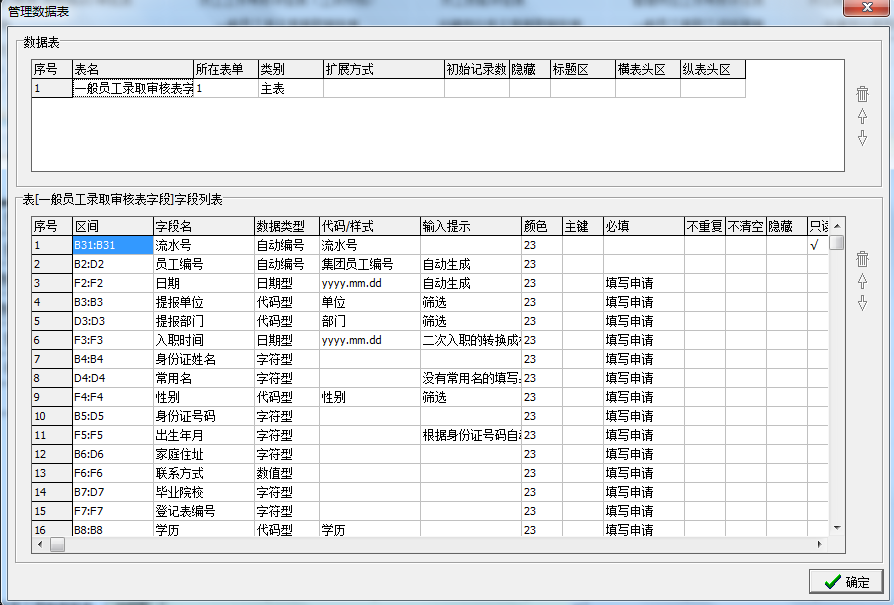Click the 纵表头区 column header
This screenshot has height=605, width=894.
(x=713, y=70)
